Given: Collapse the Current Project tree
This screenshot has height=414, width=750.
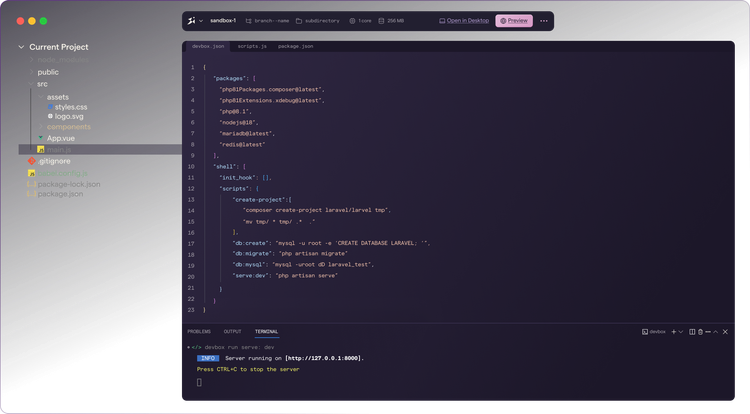Looking at the screenshot, I should [x=21, y=47].
